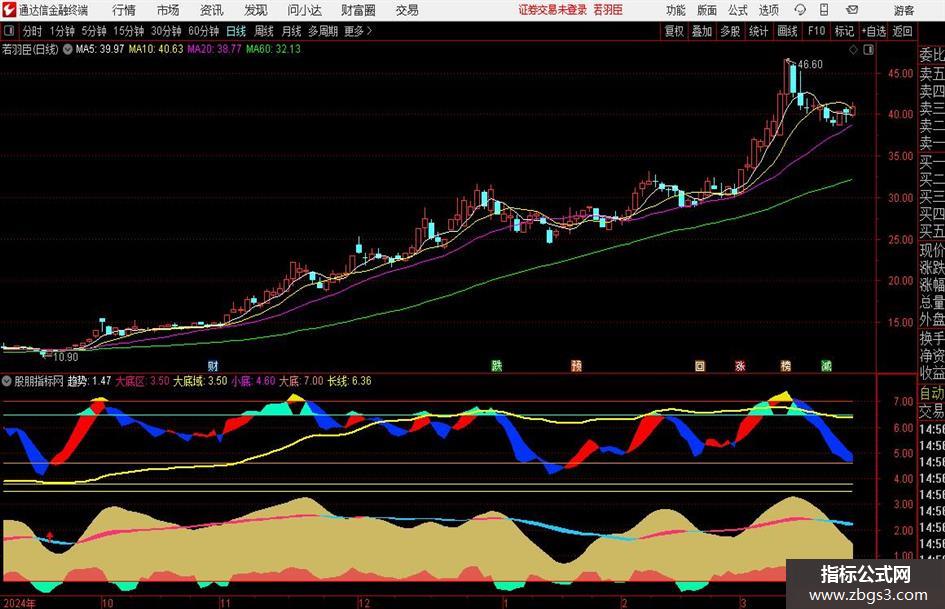
Task: Open the 问小达 menu
Action: click(304, 10)
